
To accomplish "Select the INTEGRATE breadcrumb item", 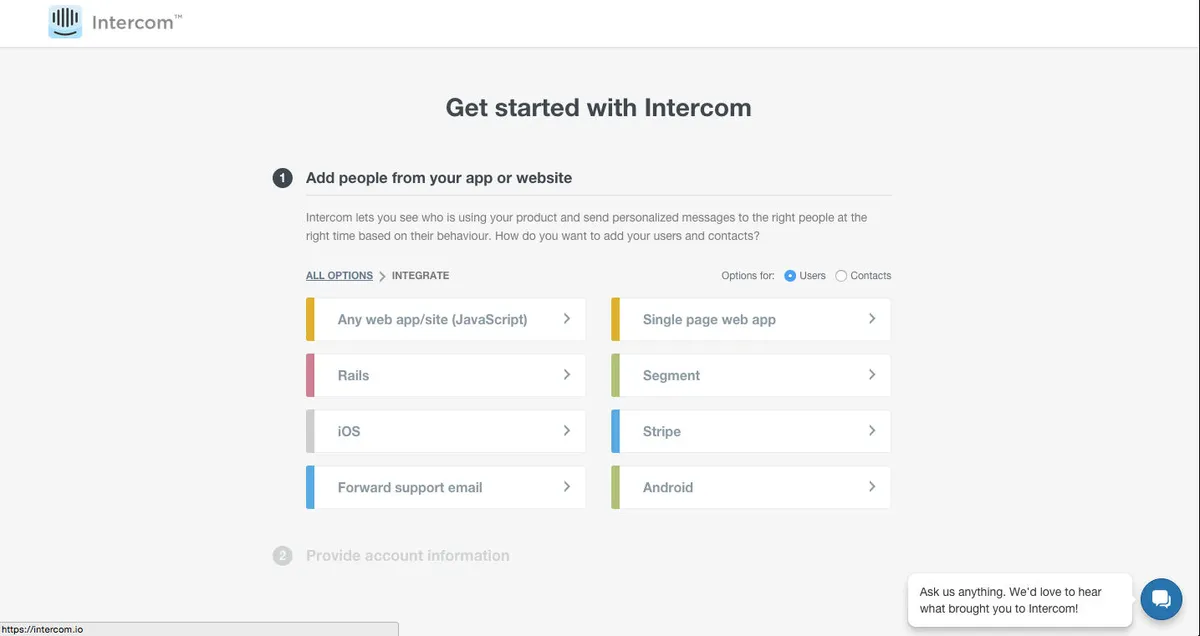I will click(x=420, y=276).
